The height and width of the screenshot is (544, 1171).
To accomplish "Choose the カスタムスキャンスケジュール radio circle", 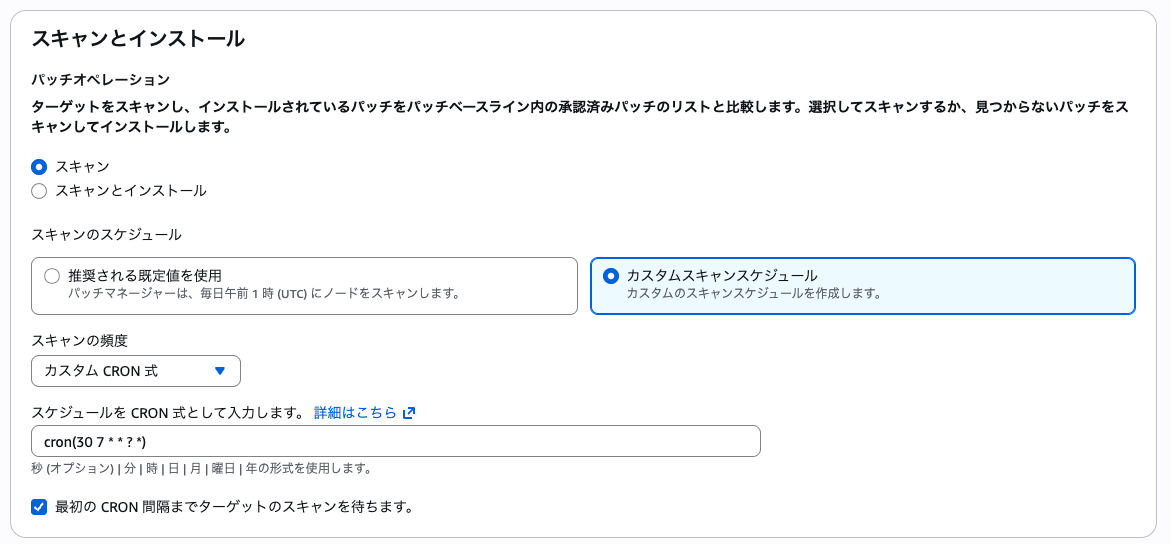I will tap(611, 276).
